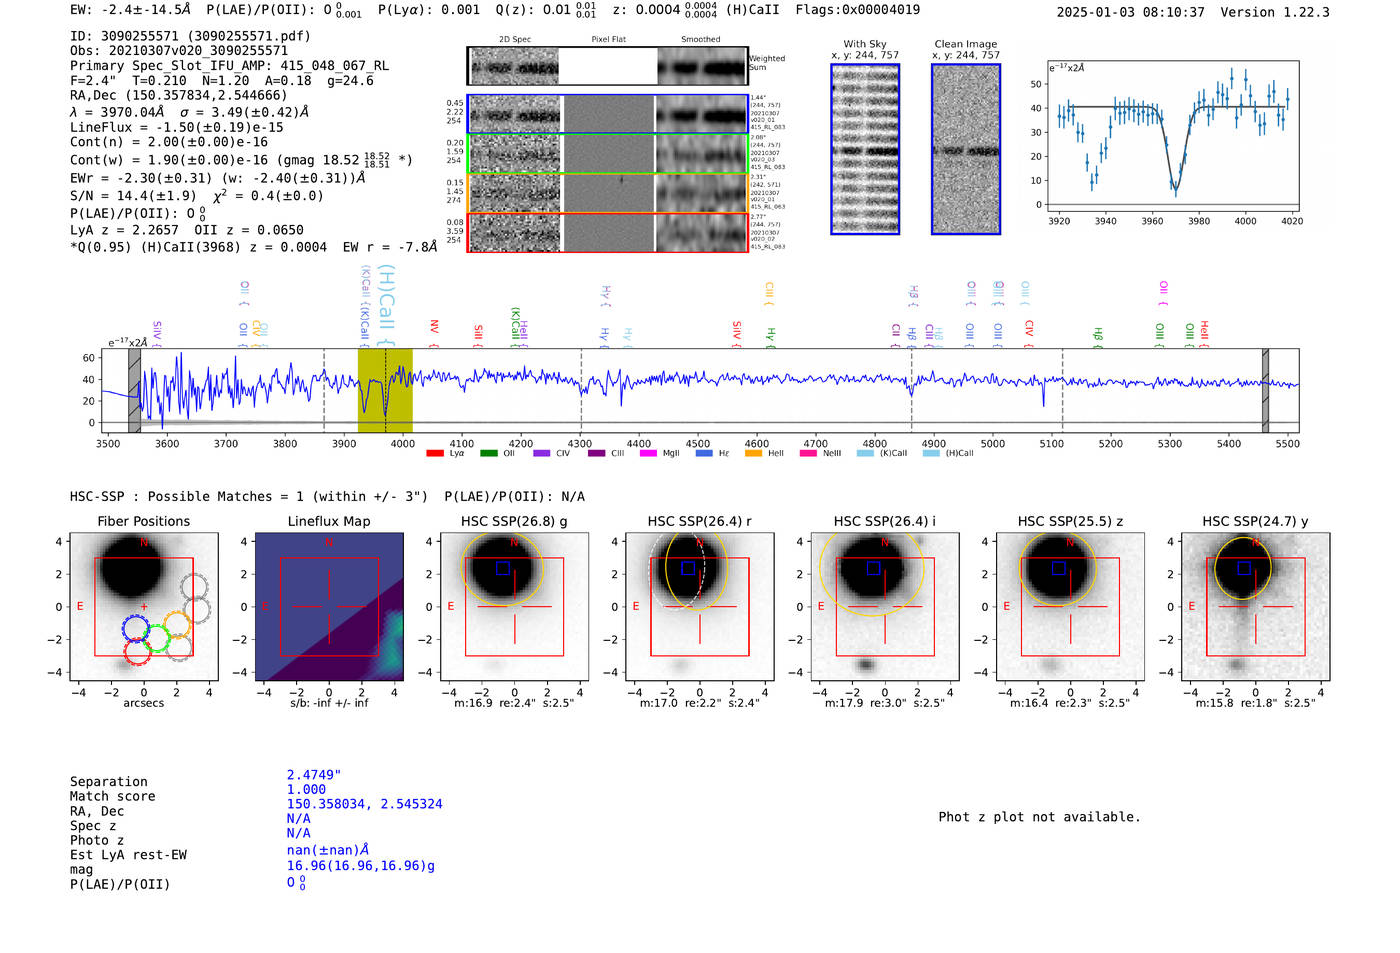Click the EW: -2.4±-14.5Å header value

[x=130, y=10]
